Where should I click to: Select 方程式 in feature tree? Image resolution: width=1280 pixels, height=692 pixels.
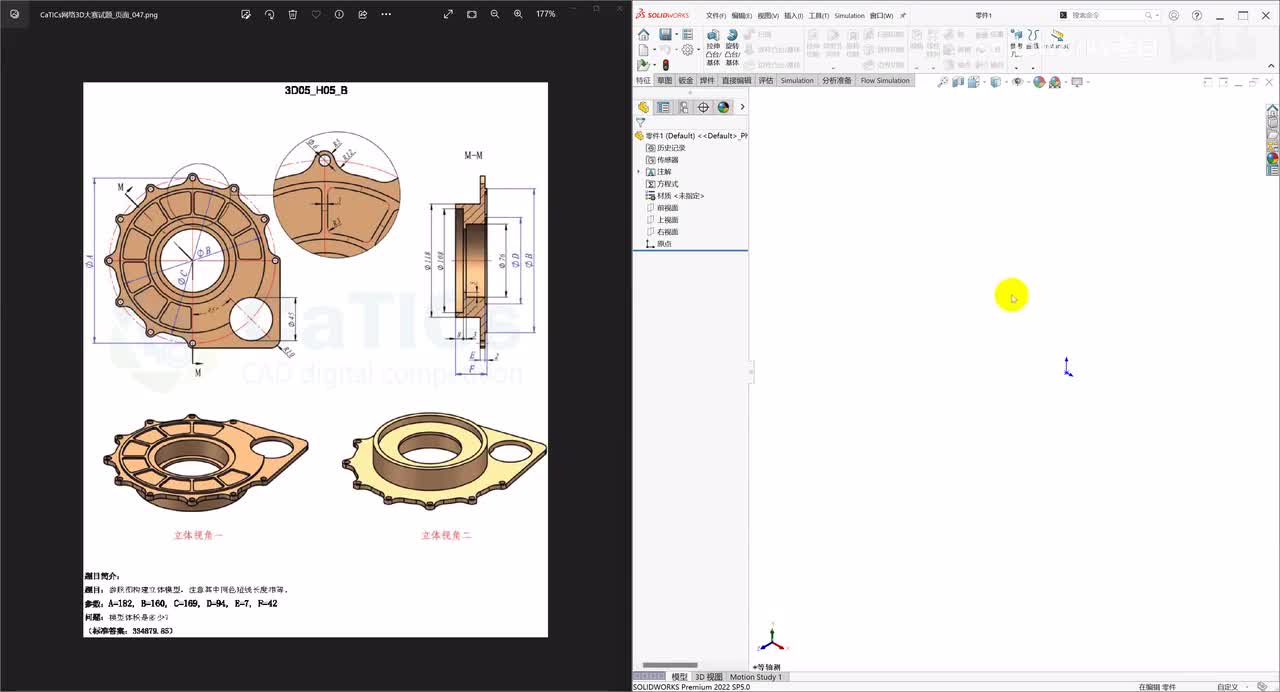[662, 184]
